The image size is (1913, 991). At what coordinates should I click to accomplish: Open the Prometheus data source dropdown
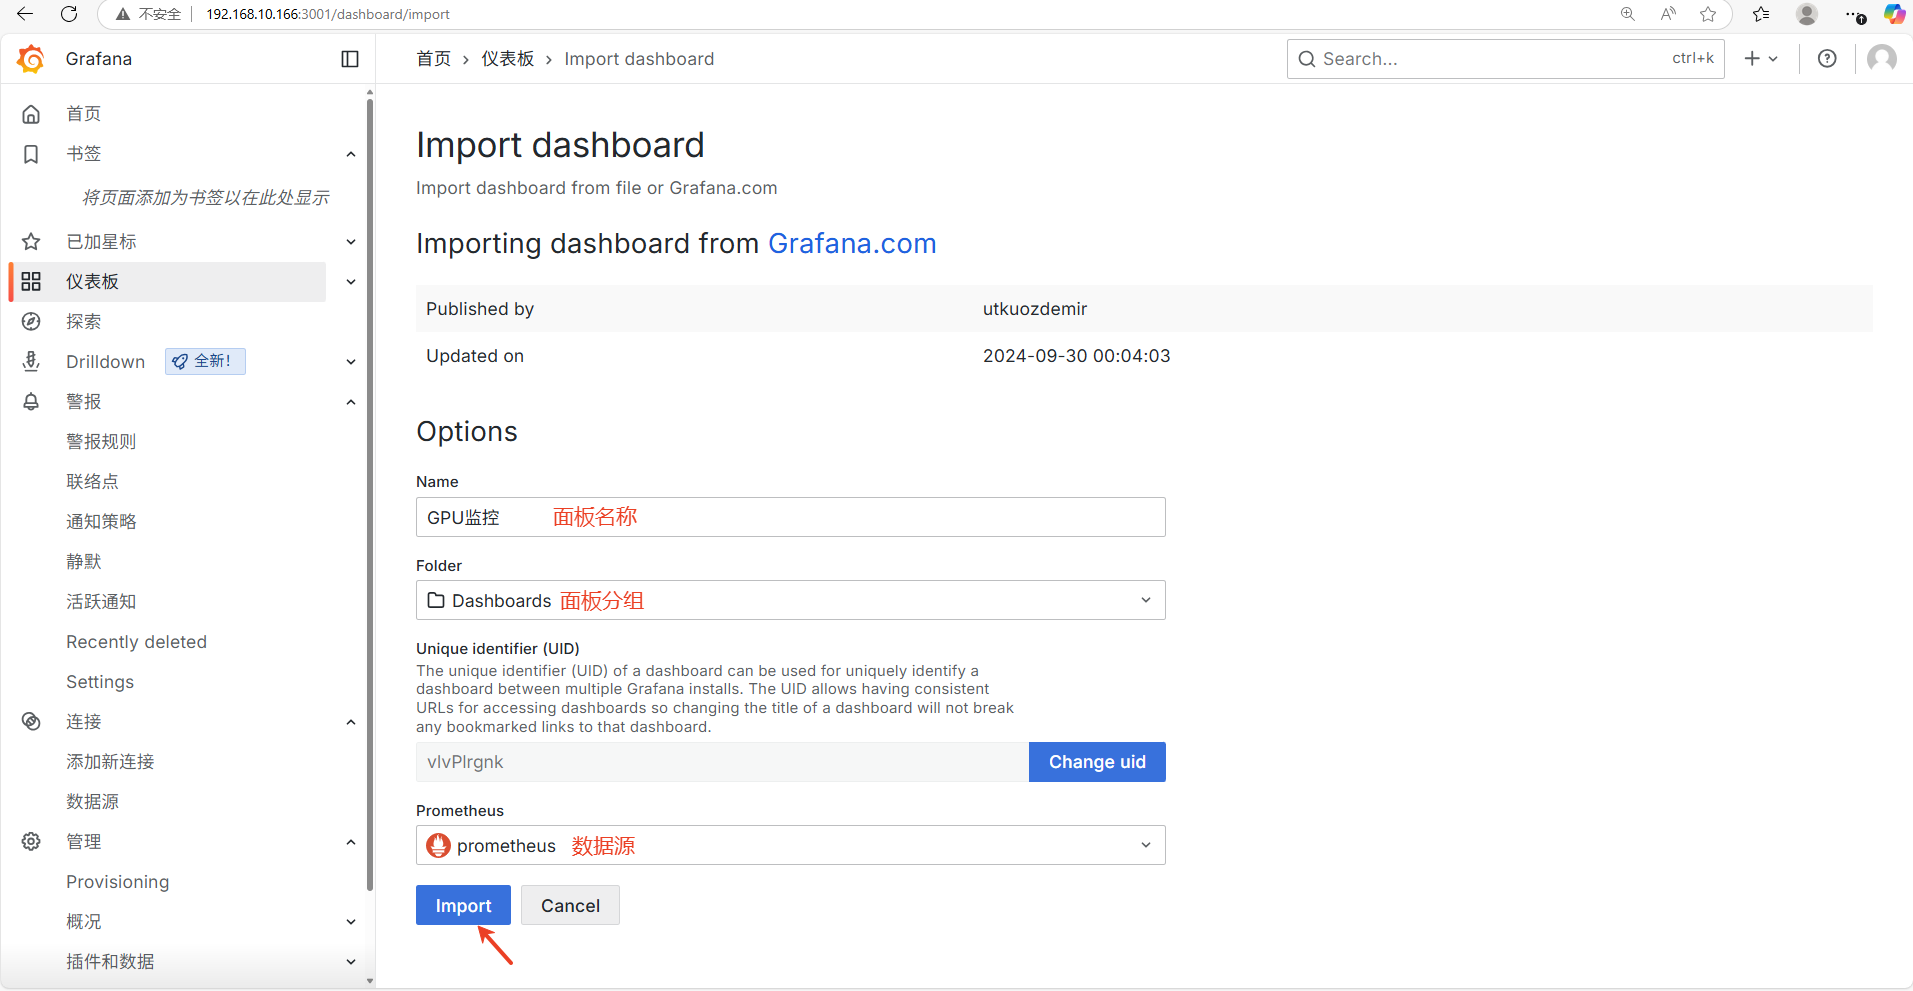pos(790,845)
